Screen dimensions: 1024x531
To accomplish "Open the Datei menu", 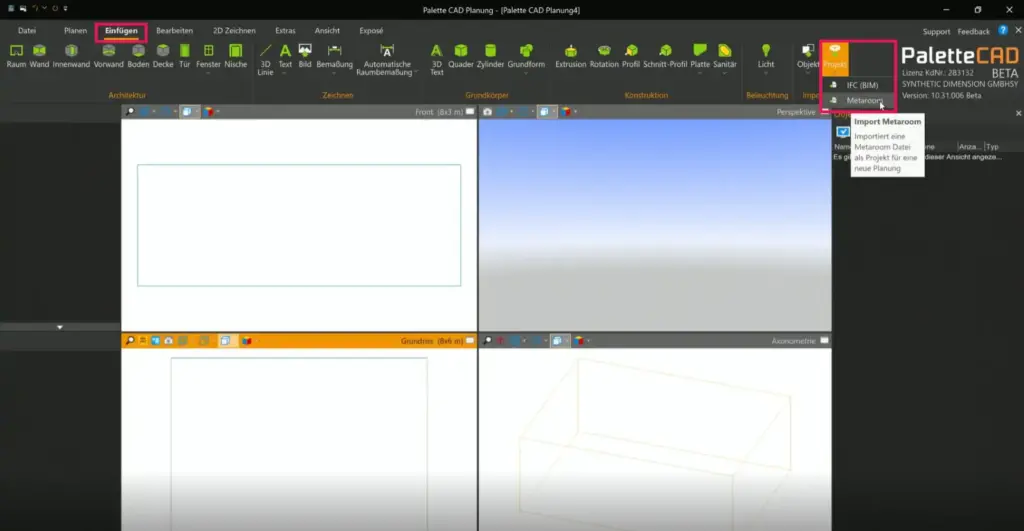I will pos(27,31).
